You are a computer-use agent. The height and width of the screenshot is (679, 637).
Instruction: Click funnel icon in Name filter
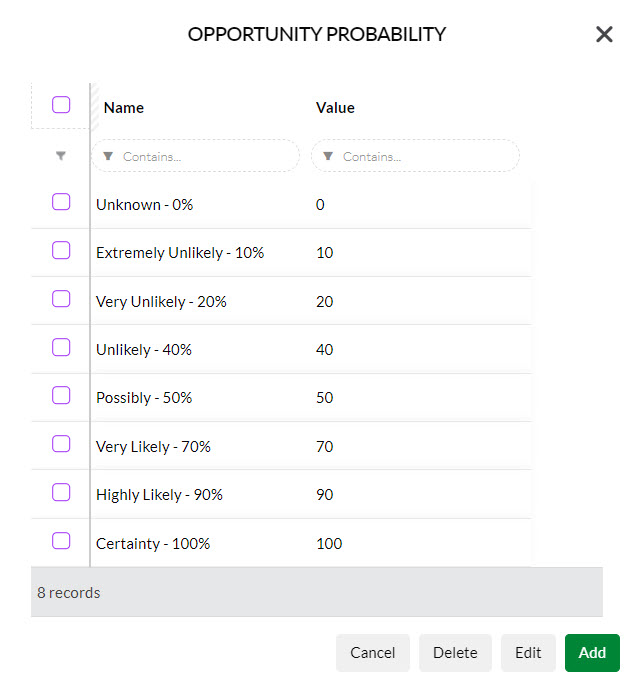pos(108,156)
